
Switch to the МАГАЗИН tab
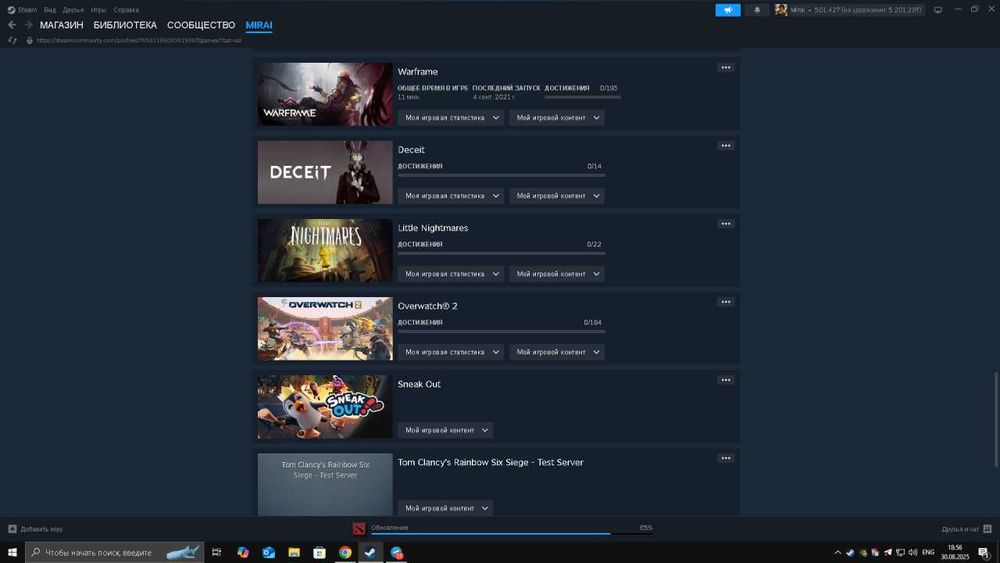pyautogui.click(x=61, y=25)
